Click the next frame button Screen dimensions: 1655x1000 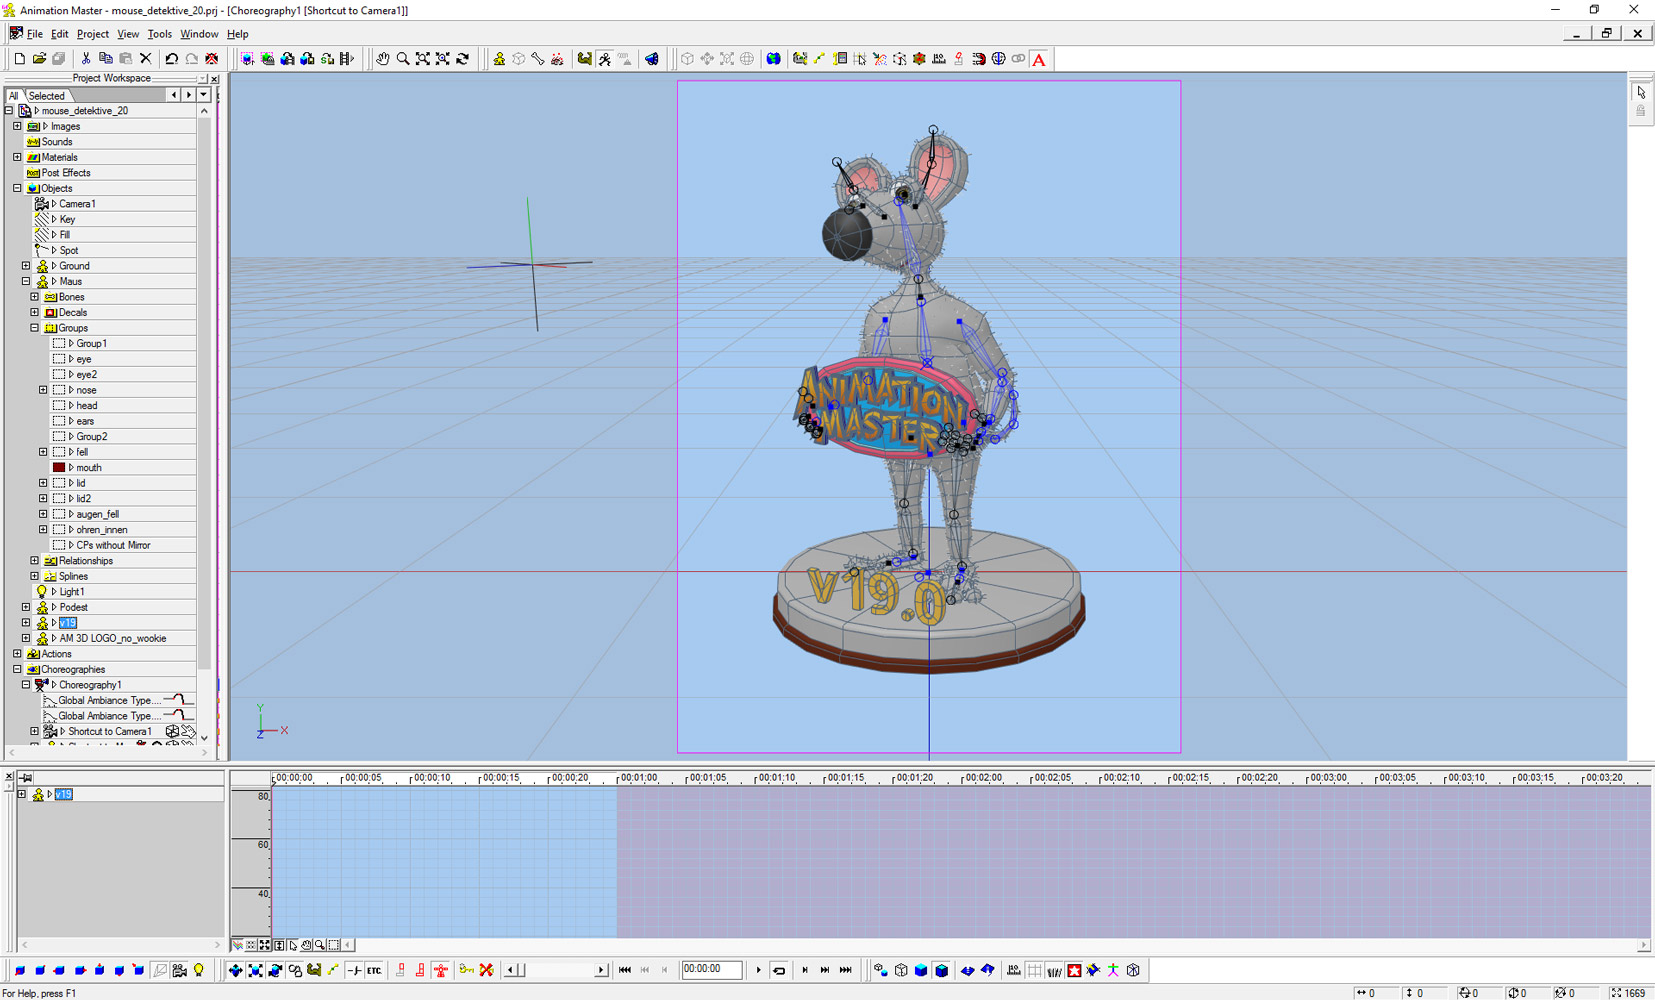click(x=805, y=970)
